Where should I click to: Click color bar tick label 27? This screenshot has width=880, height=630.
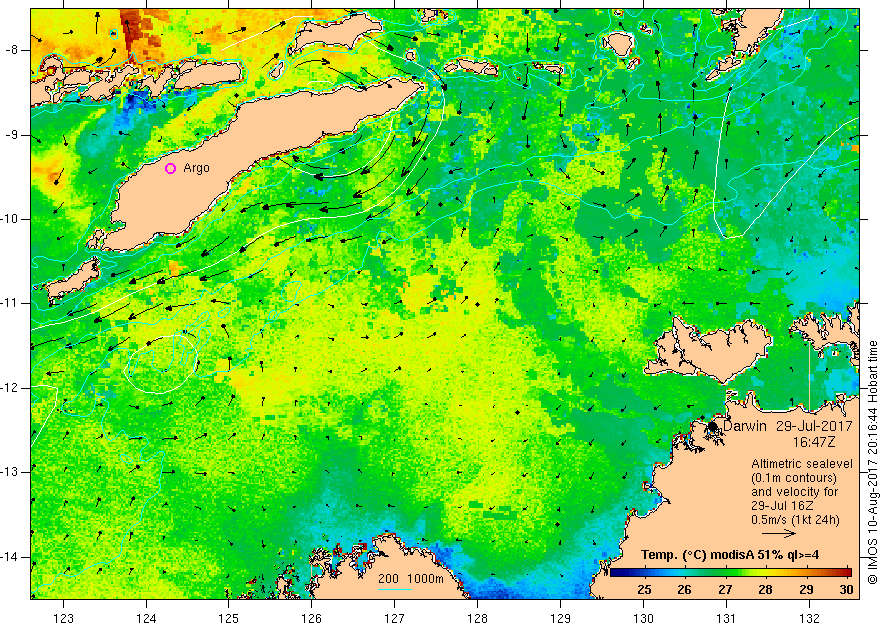point(725,590)
